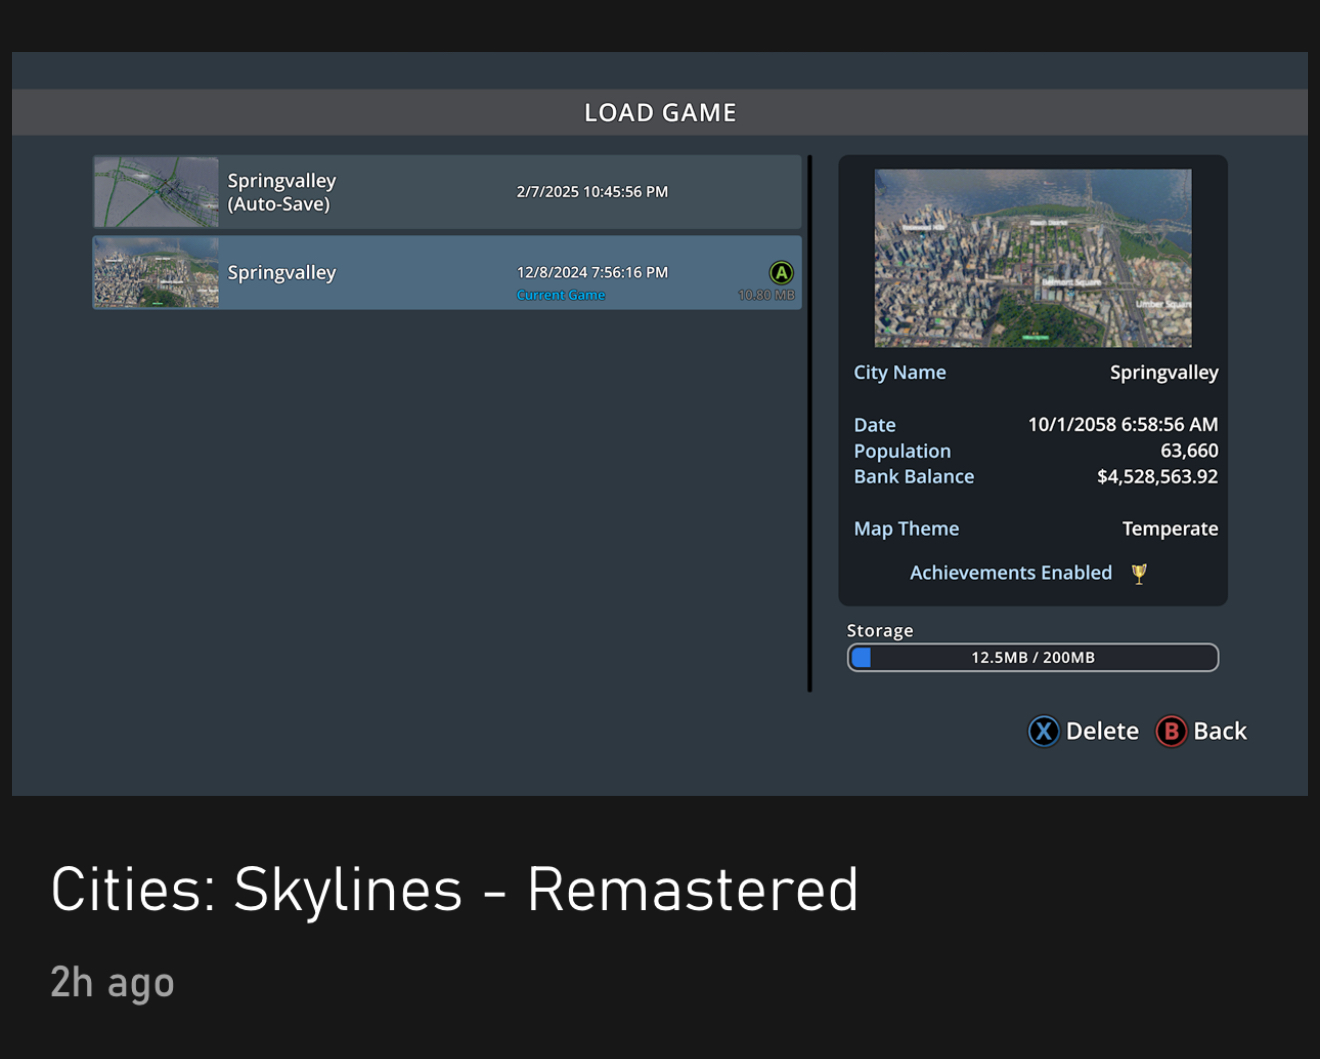This screenshot has width=1320, height=1059.
Task: Click the Map Theme label
Action: click(906, 529)
